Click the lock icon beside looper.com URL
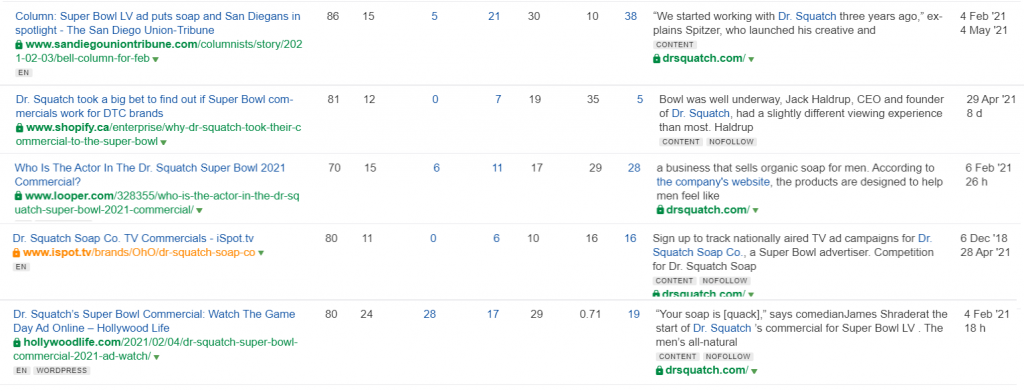This screenshot has height=391, width=1024. (x=18, y=196)
